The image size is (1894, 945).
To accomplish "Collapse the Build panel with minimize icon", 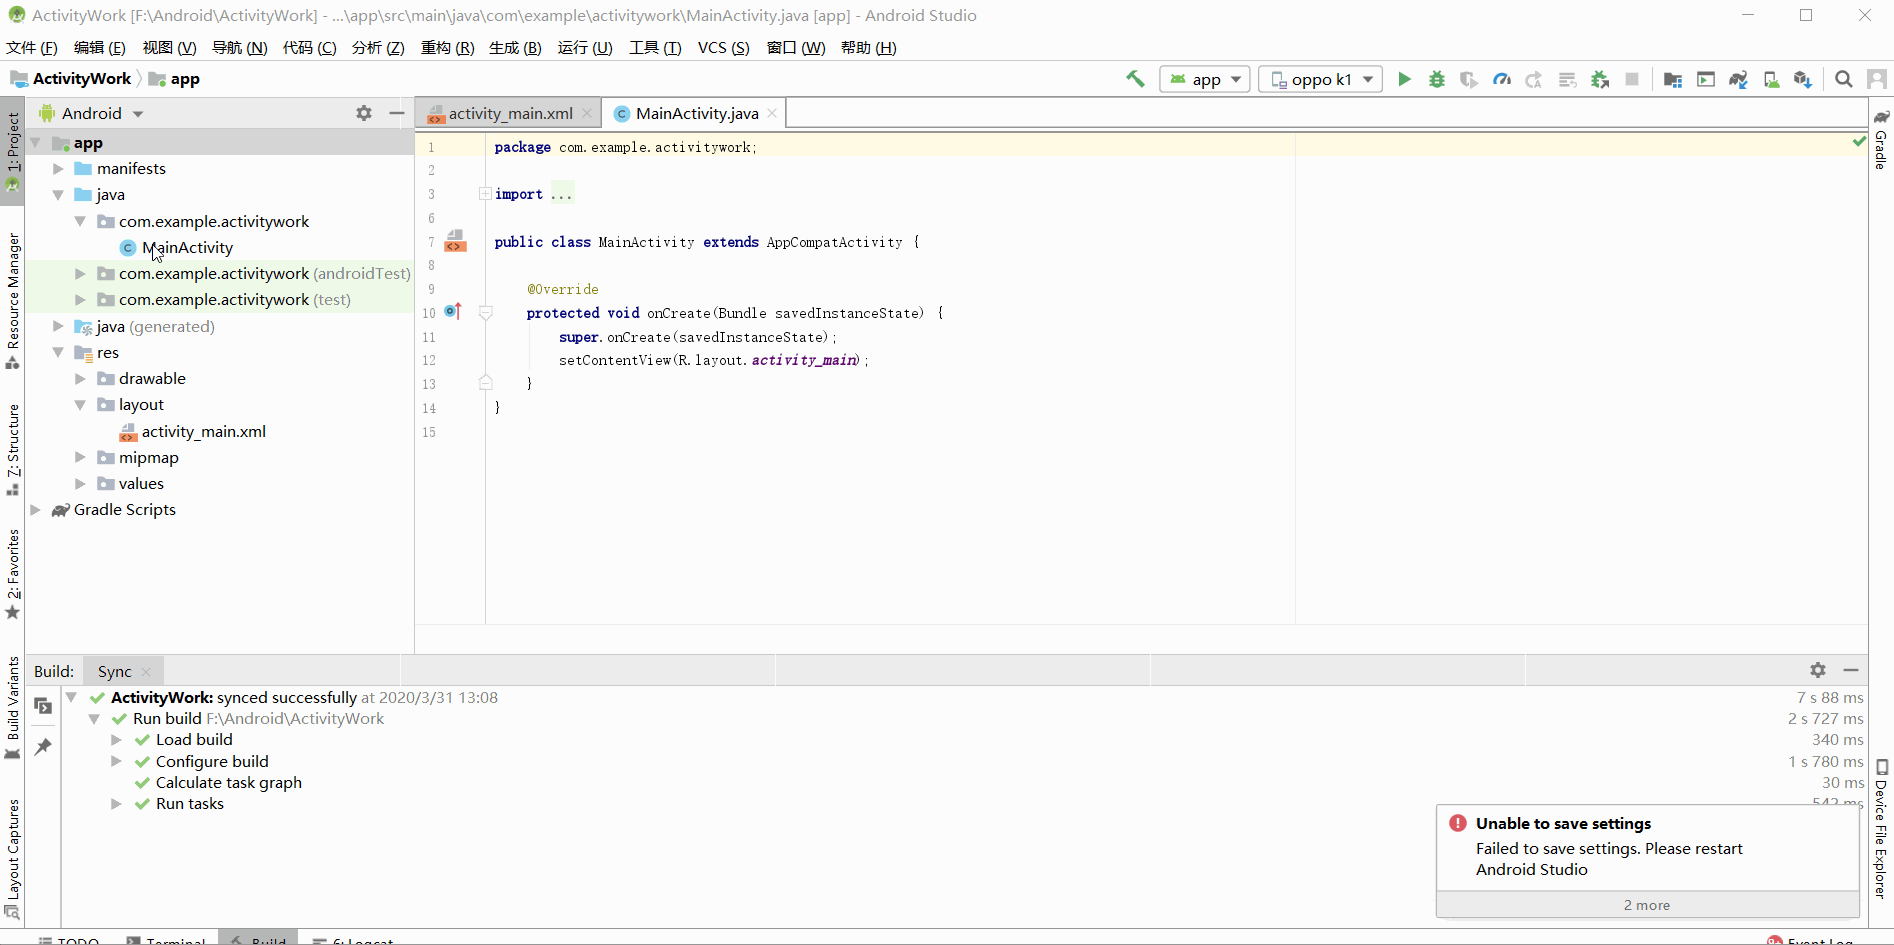I will coord(1851,670).
